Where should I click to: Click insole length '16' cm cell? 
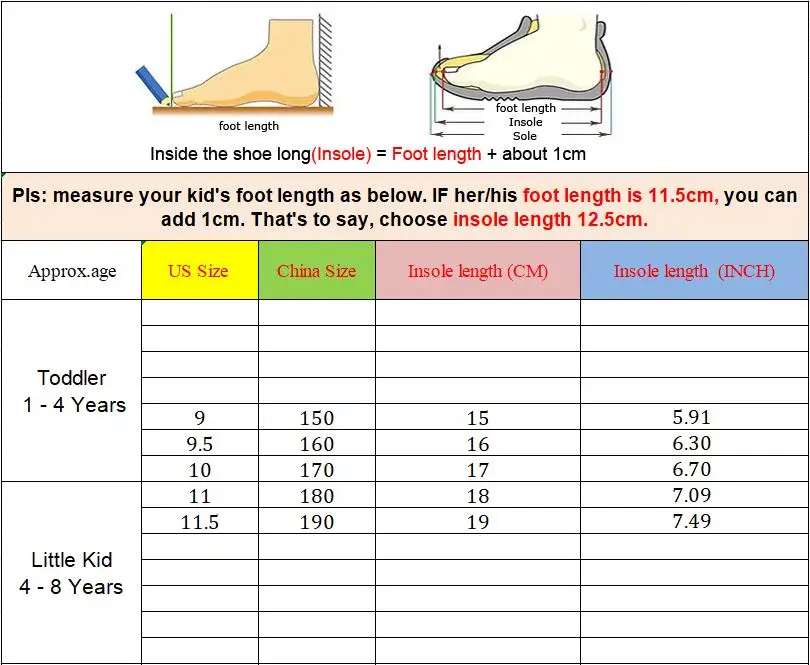pyautogui.click(x=478, y=443)
